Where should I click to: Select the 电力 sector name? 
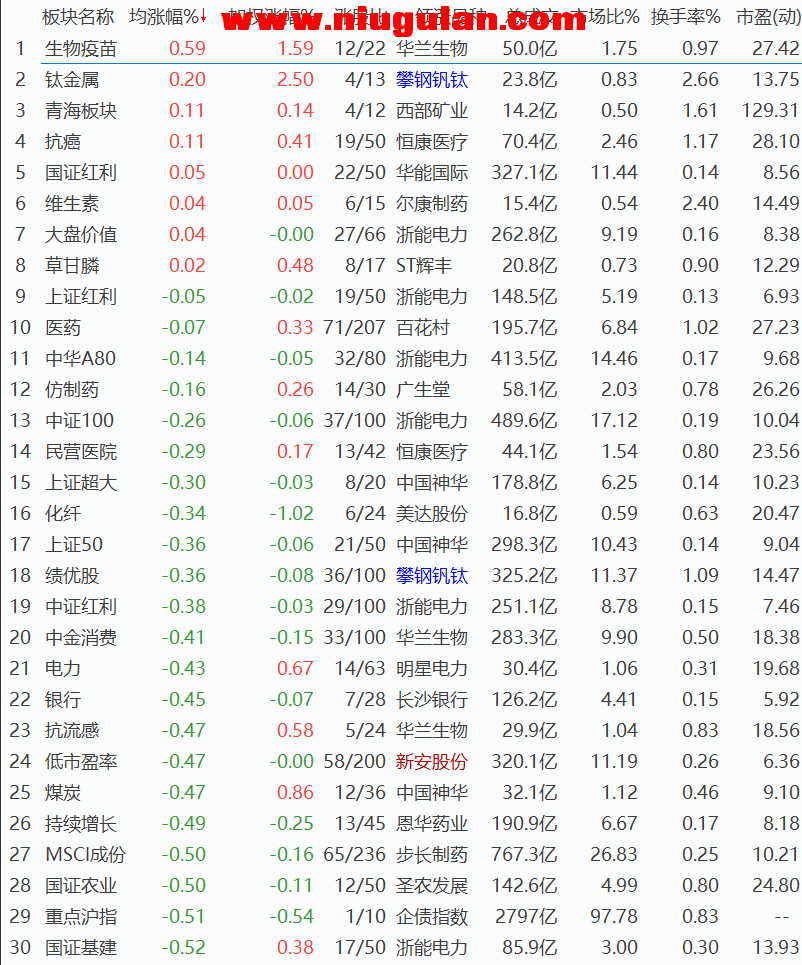point(63,668)
